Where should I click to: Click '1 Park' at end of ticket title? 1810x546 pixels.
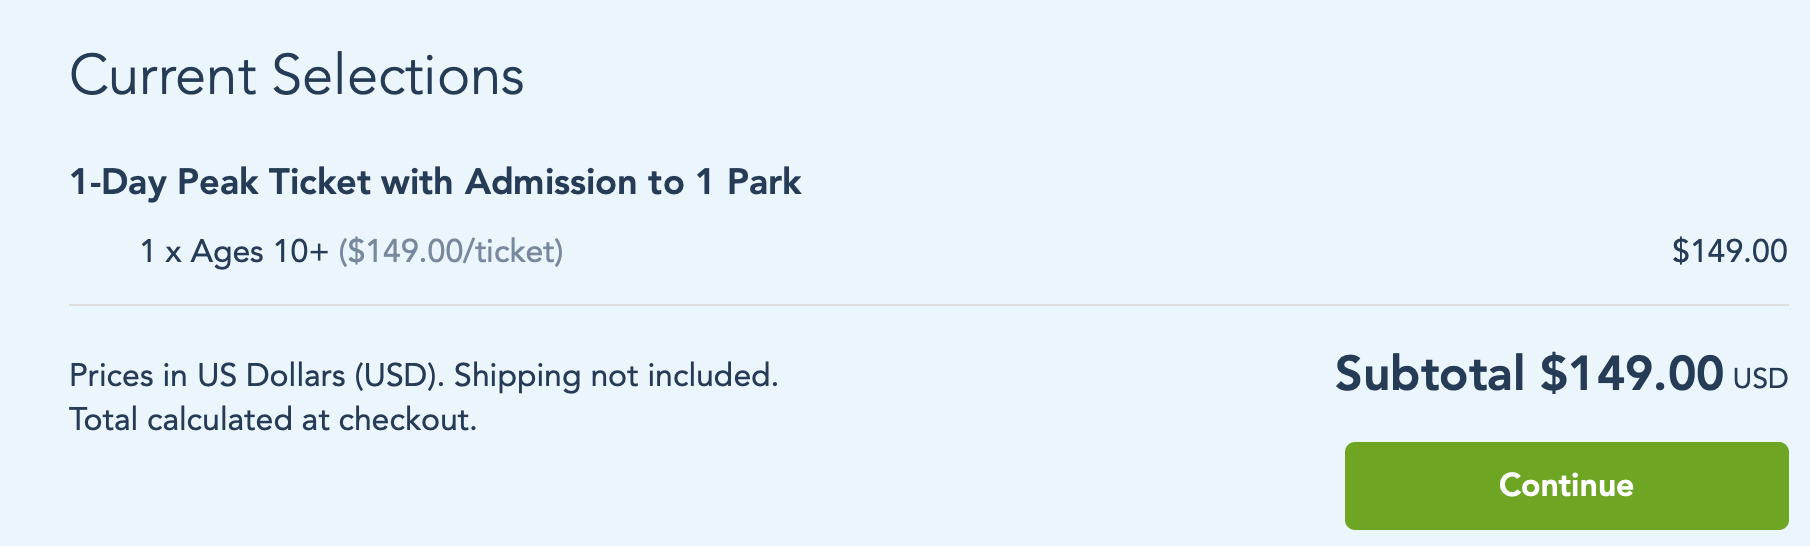pos(748,182)
